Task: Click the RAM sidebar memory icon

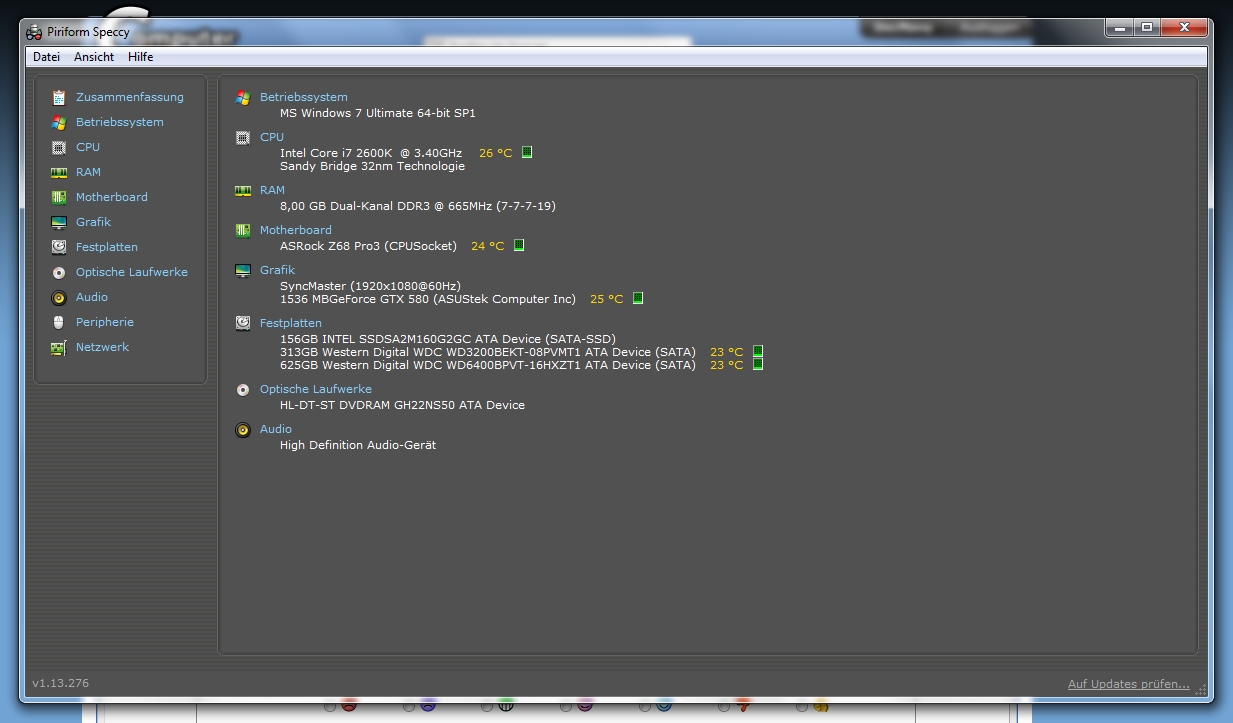Action: pyautogui.click(x=58, y=172)
